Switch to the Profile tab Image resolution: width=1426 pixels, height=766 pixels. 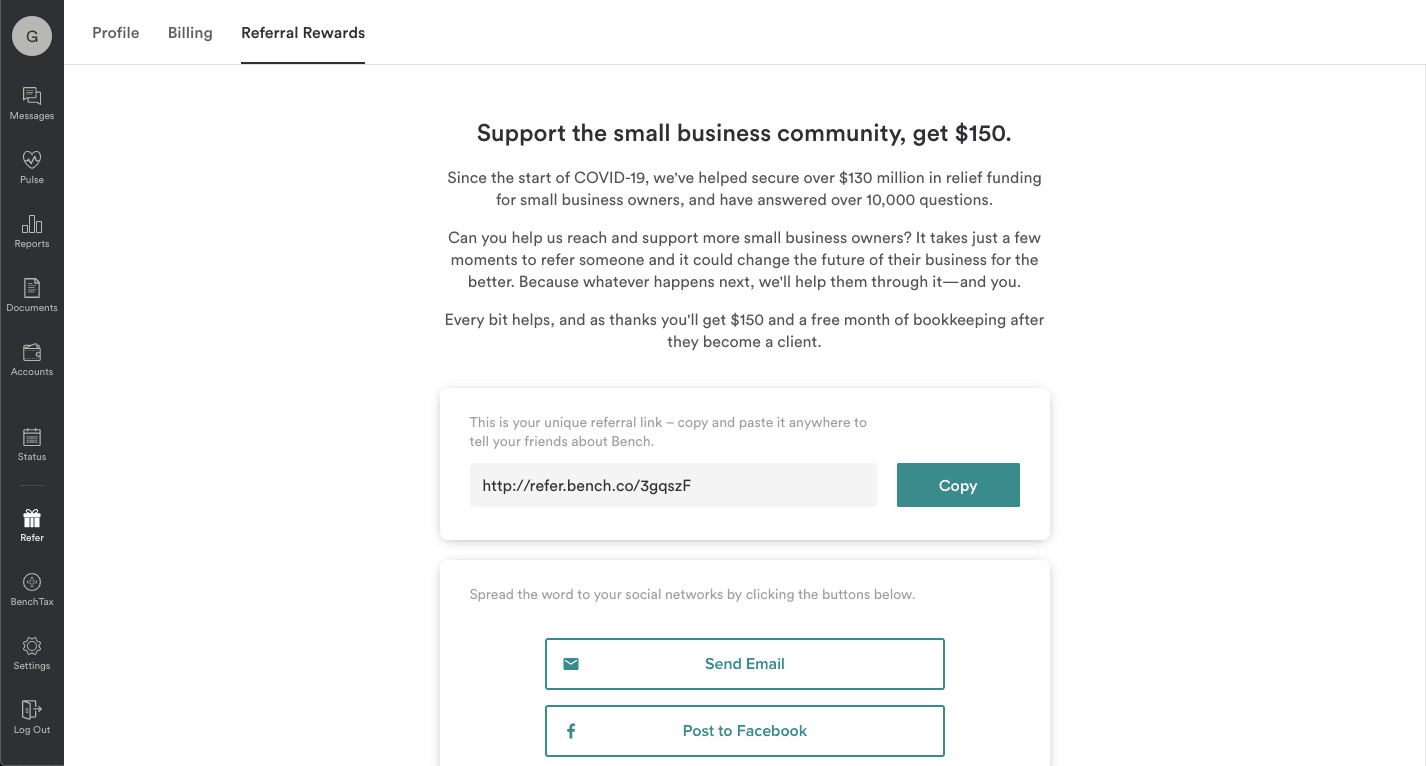pos(115,32)
